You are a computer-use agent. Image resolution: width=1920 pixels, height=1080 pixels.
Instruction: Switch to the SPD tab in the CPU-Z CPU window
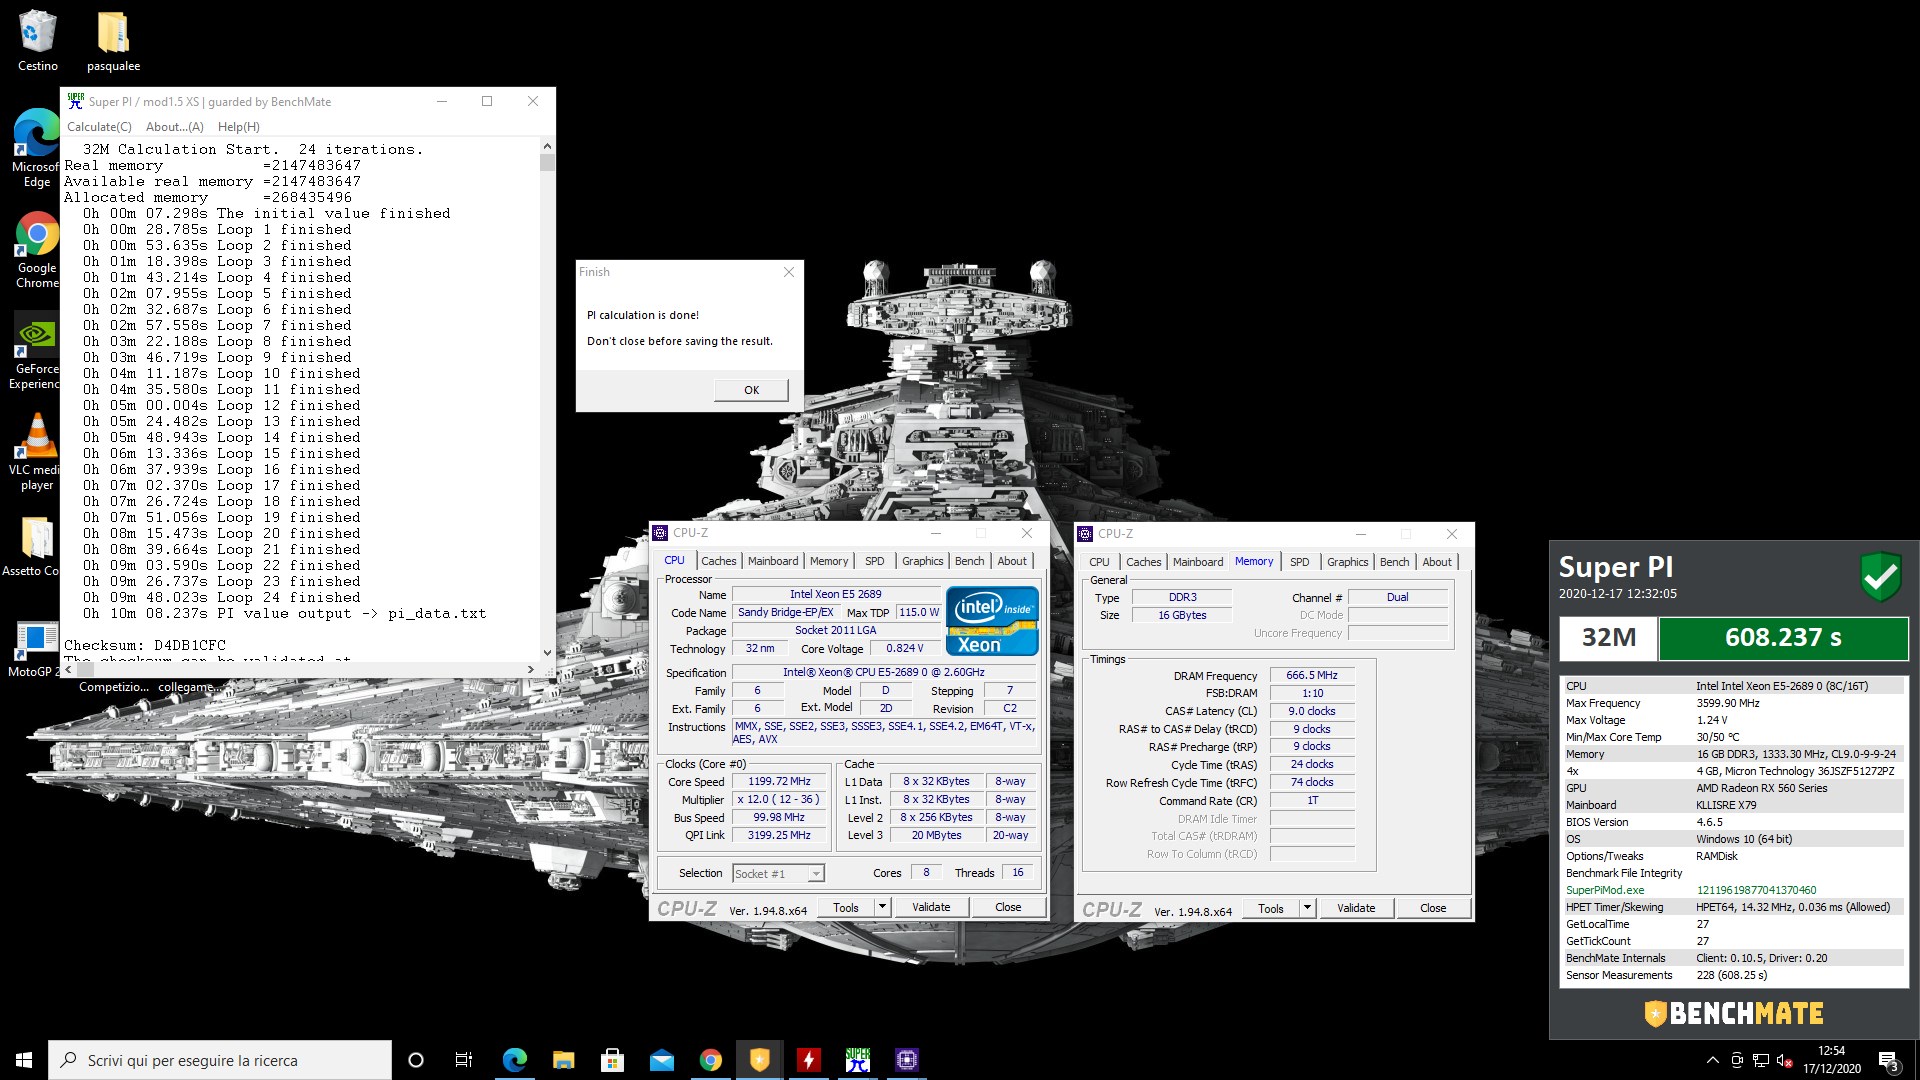pyautogui.click(x=874, y=561)
